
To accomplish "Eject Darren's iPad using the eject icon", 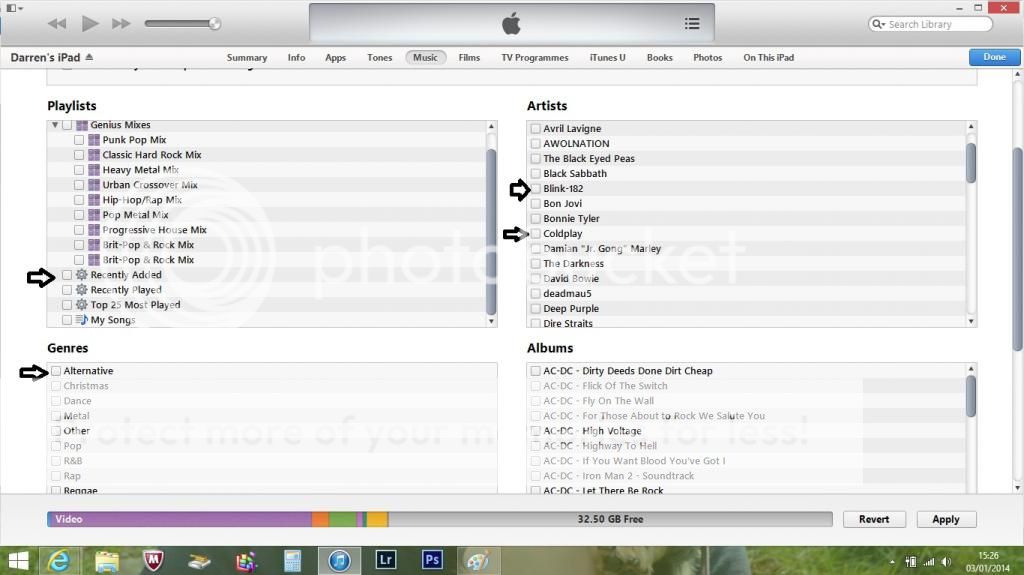I will point(89,57).
